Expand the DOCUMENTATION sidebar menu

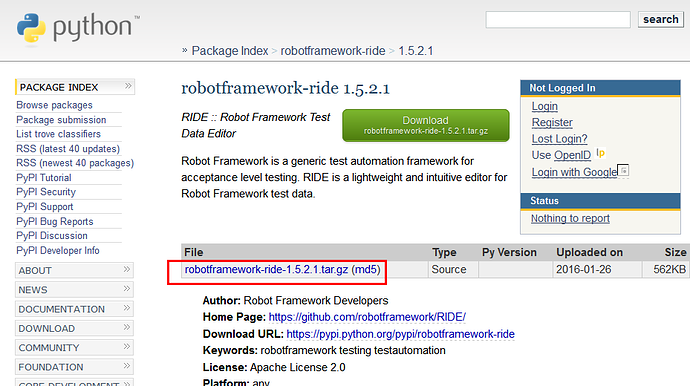coord(74,309)
